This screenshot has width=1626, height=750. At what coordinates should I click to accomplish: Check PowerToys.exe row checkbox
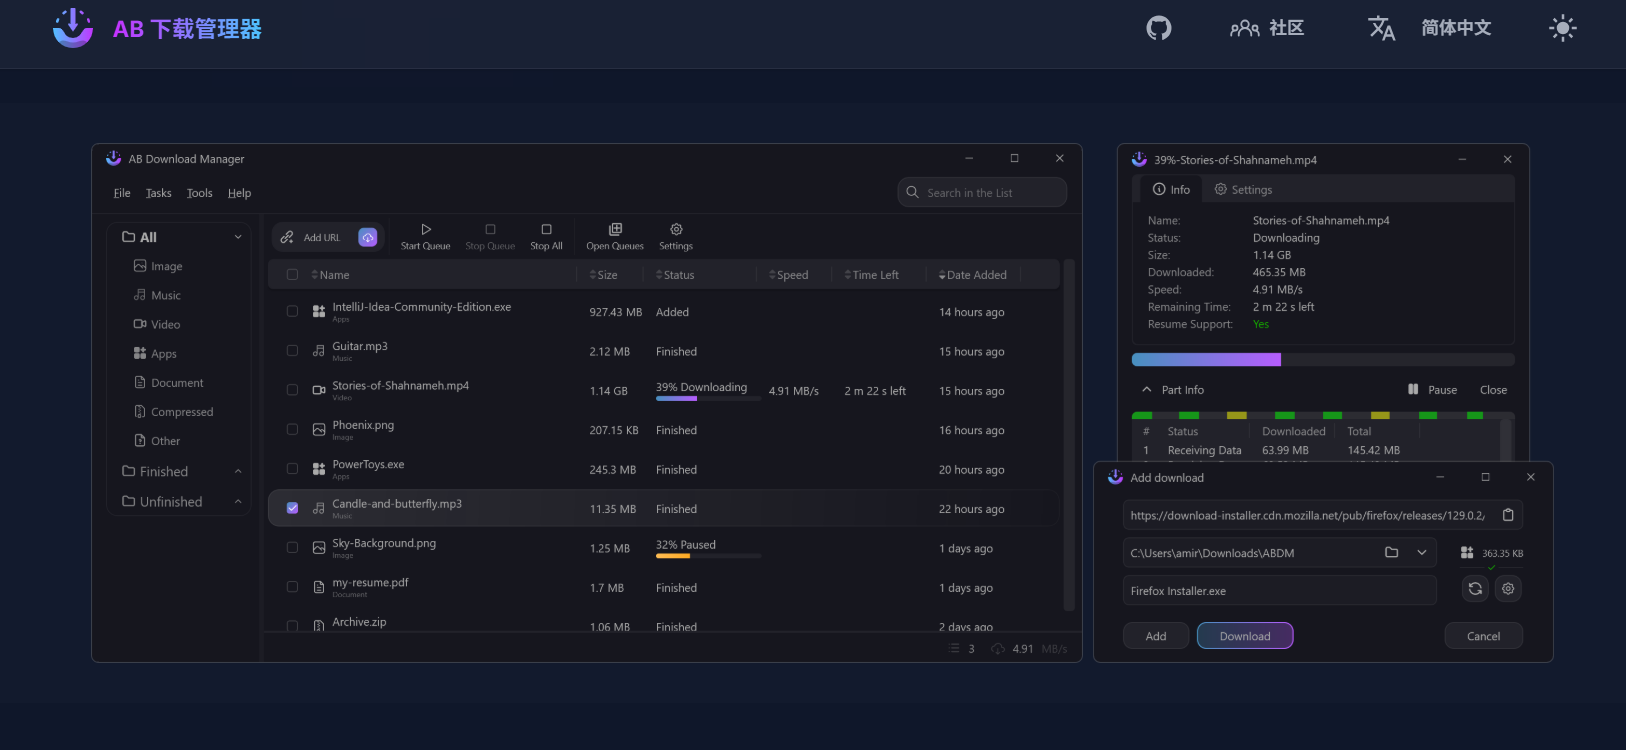292,468
